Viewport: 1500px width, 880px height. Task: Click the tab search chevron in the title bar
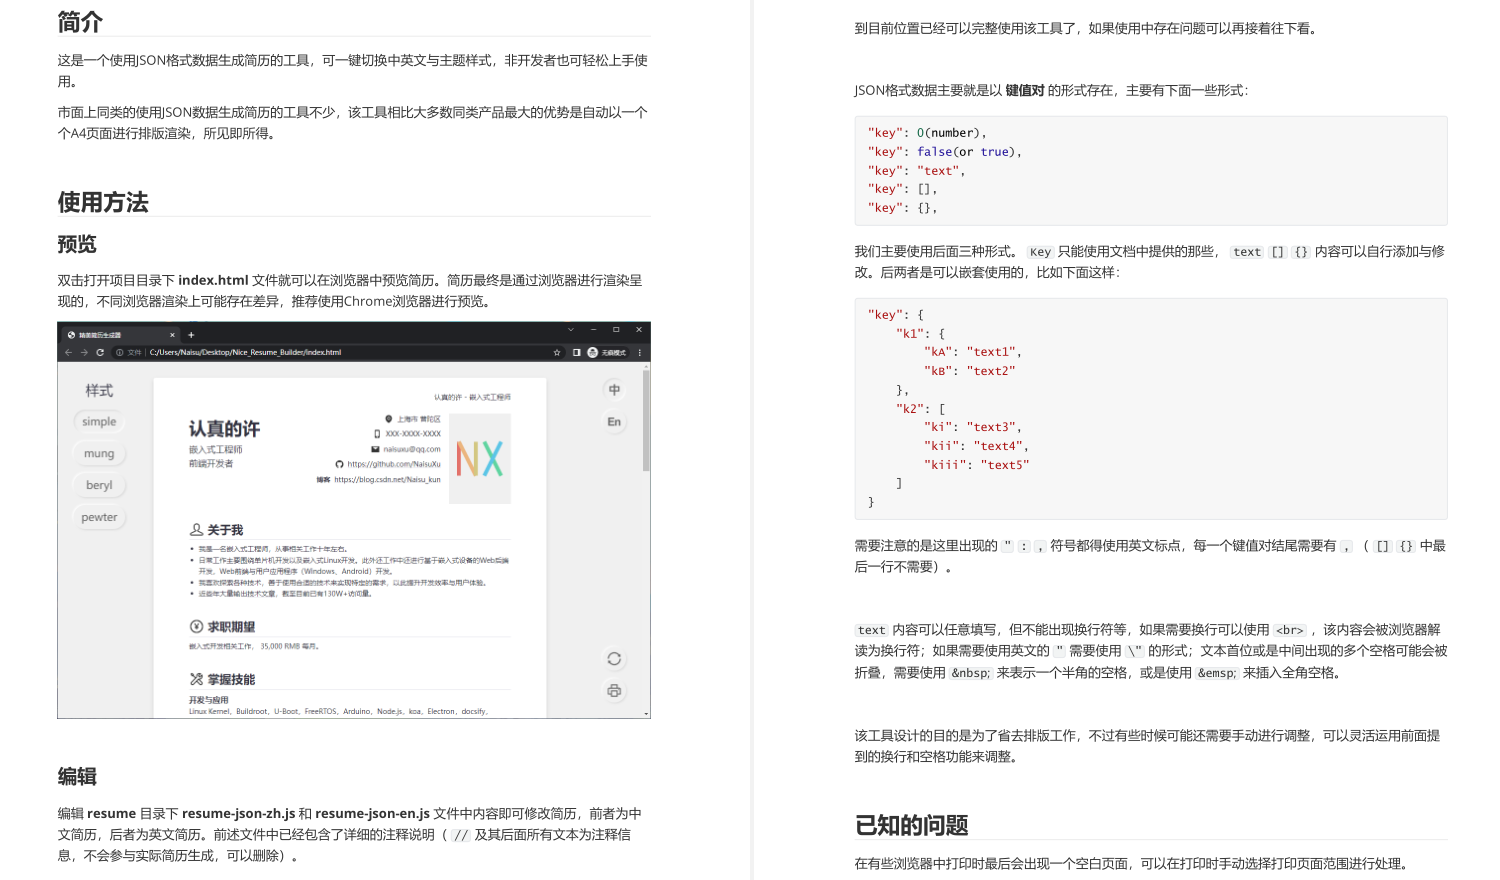(571, 330)
